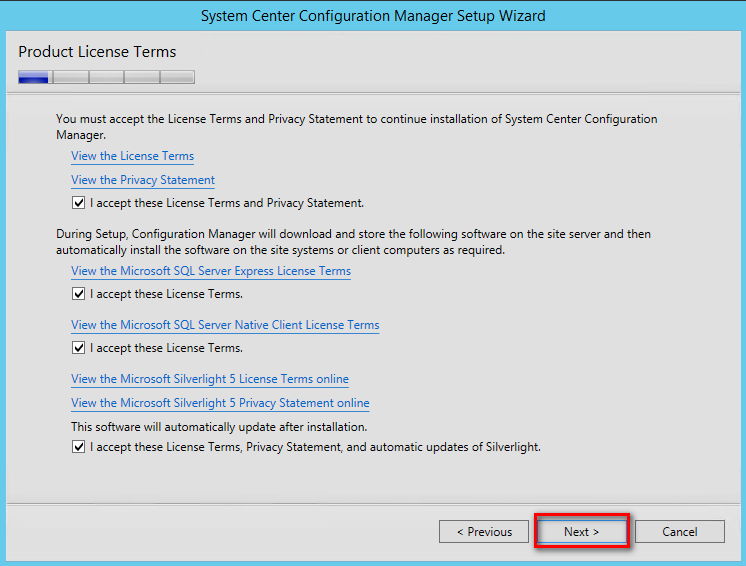Cancel the setup wizard
This screenshot has width=746, height=566.
(679, 531)
